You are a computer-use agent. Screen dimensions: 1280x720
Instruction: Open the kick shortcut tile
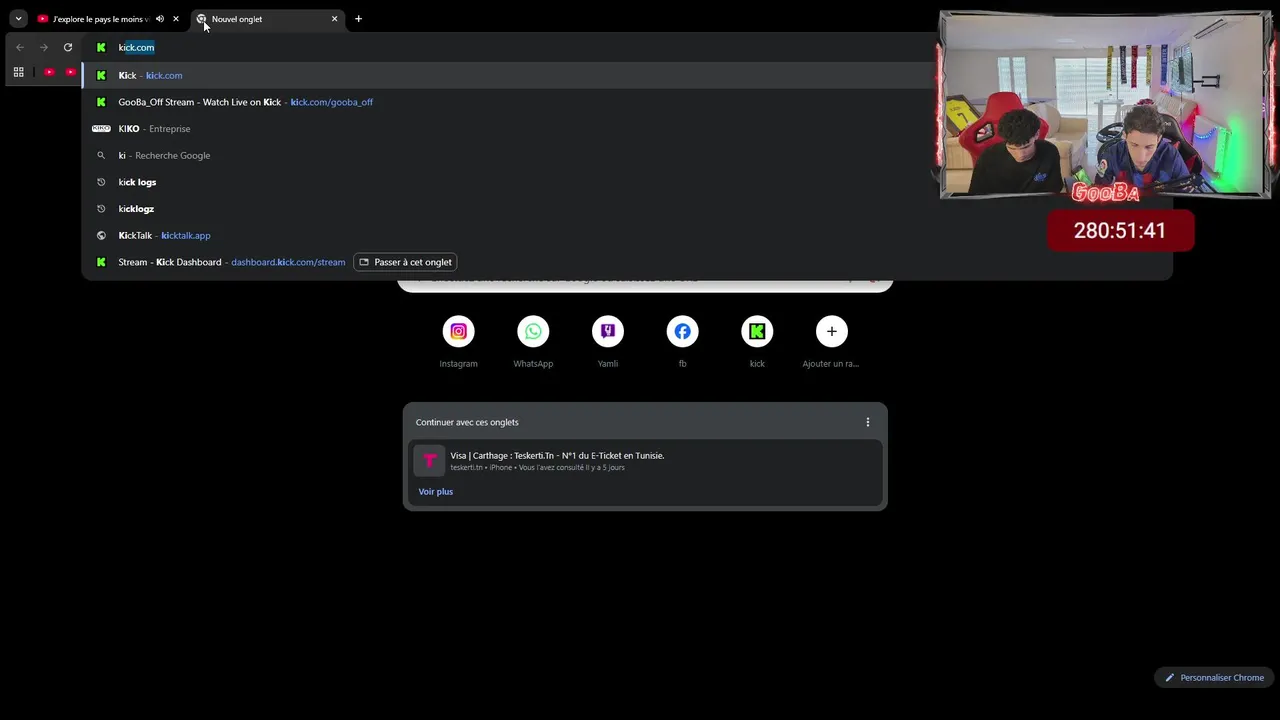pos(757,341)
